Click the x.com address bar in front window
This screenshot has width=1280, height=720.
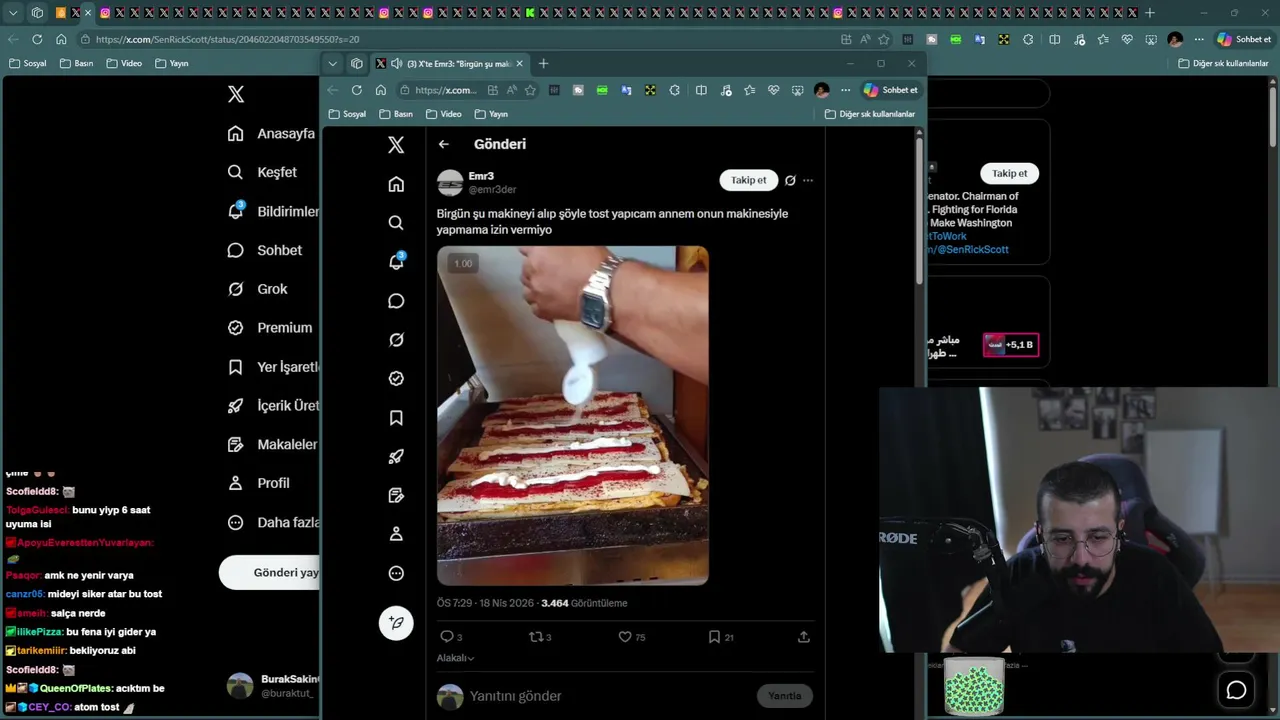pyautogui.click(x=445, y=90)
